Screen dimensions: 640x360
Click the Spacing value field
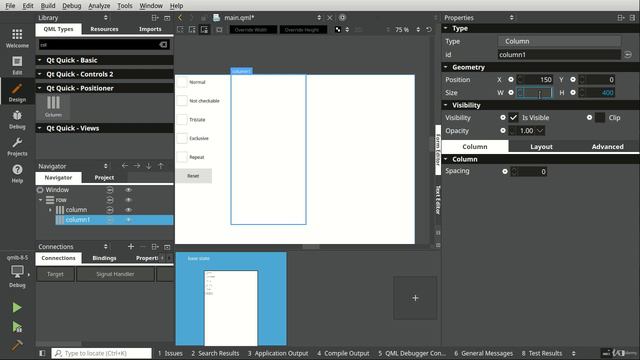click(529, 171)
